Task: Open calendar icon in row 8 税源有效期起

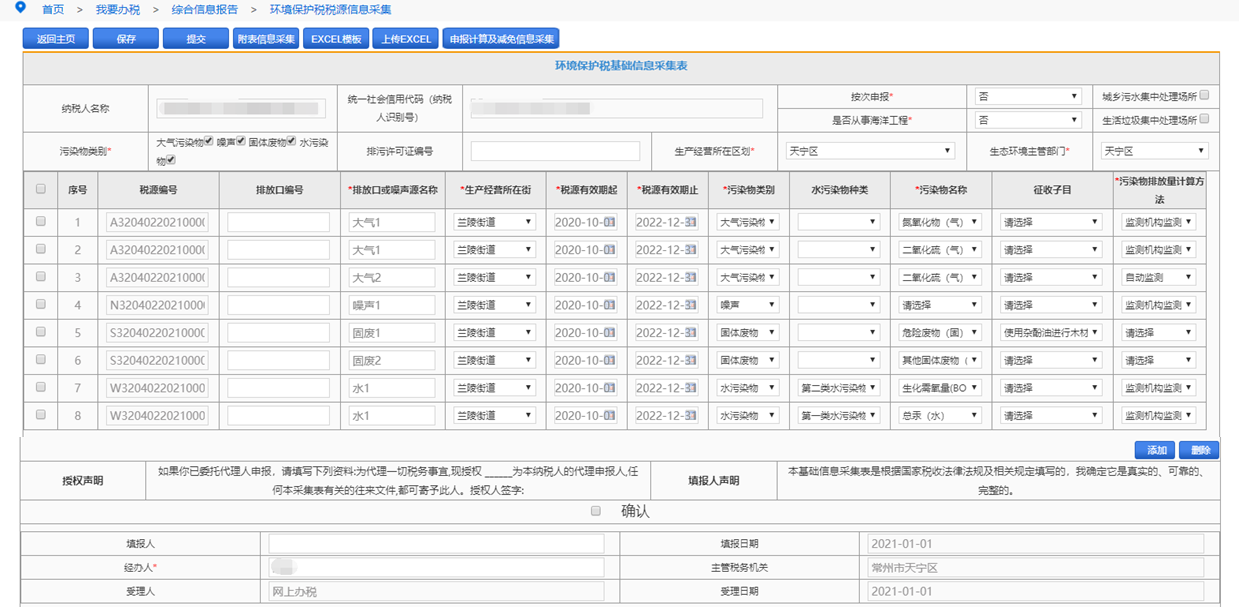Action: point(610,416)
